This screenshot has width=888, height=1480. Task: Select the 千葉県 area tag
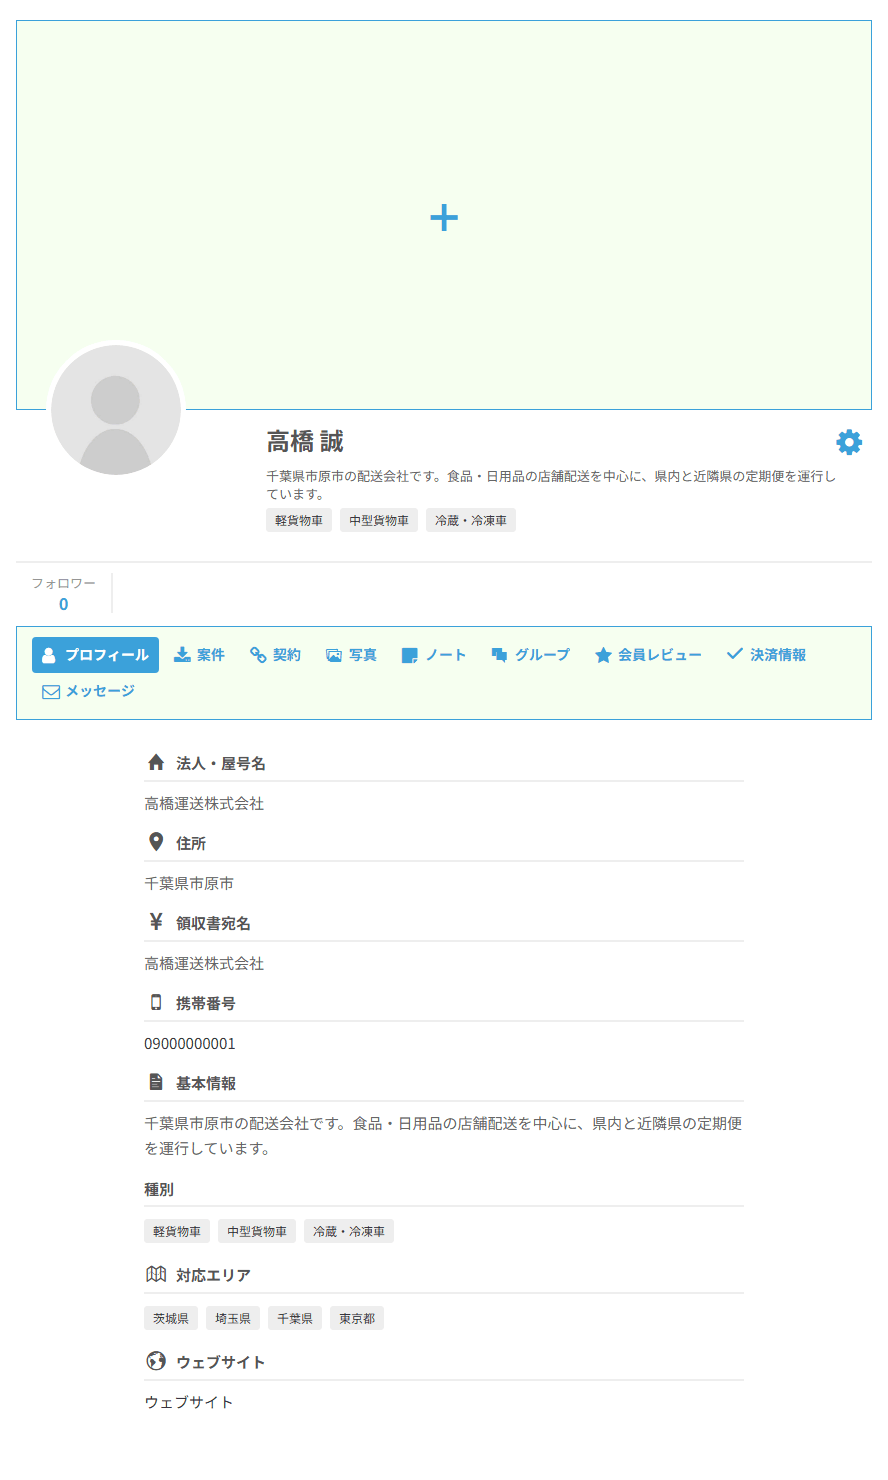click(x=295, y=1318)
